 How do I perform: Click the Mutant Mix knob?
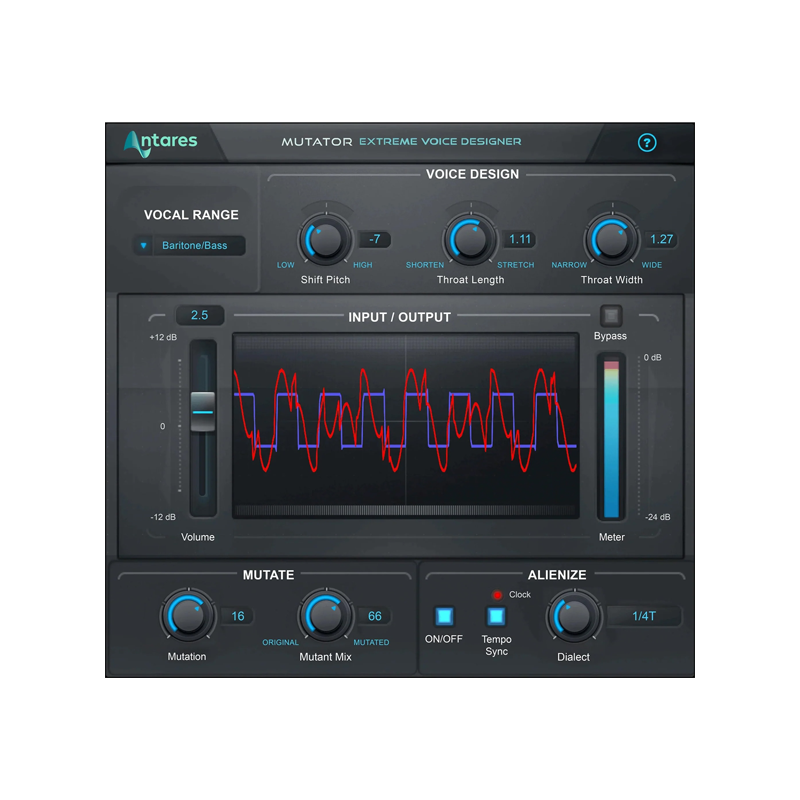pyautogui.click(x=325, y=615)
